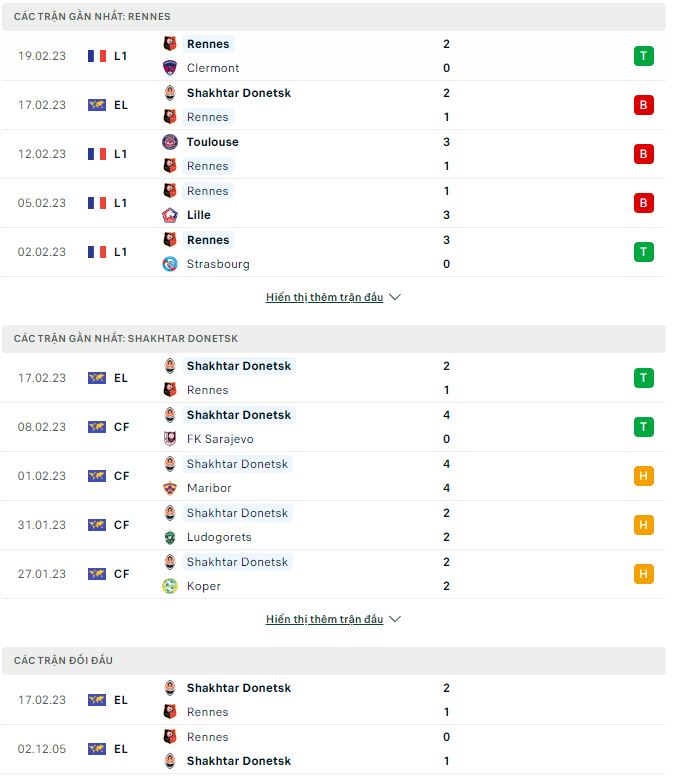
Task: Click red B badge for Toulouse match
Action: [x=643, y=154]
